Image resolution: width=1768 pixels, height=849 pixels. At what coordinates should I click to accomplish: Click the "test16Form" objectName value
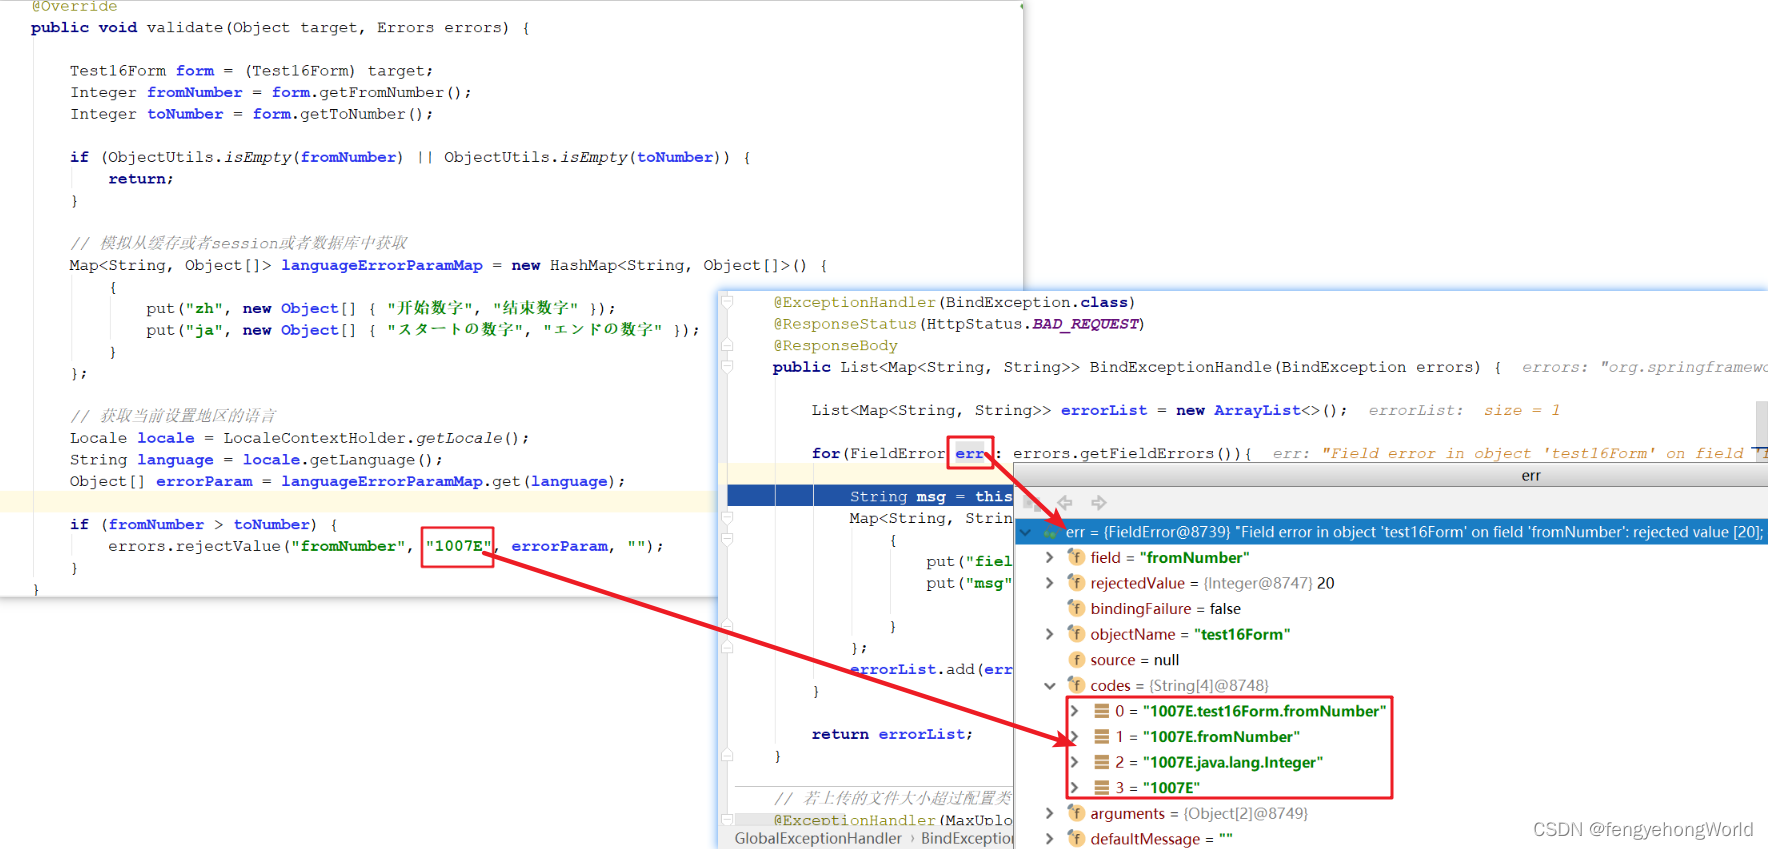[x=1242, y=634]
